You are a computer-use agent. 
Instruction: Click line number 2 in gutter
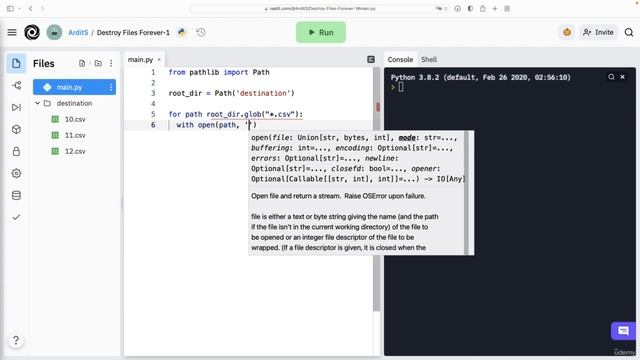(153, 83)
